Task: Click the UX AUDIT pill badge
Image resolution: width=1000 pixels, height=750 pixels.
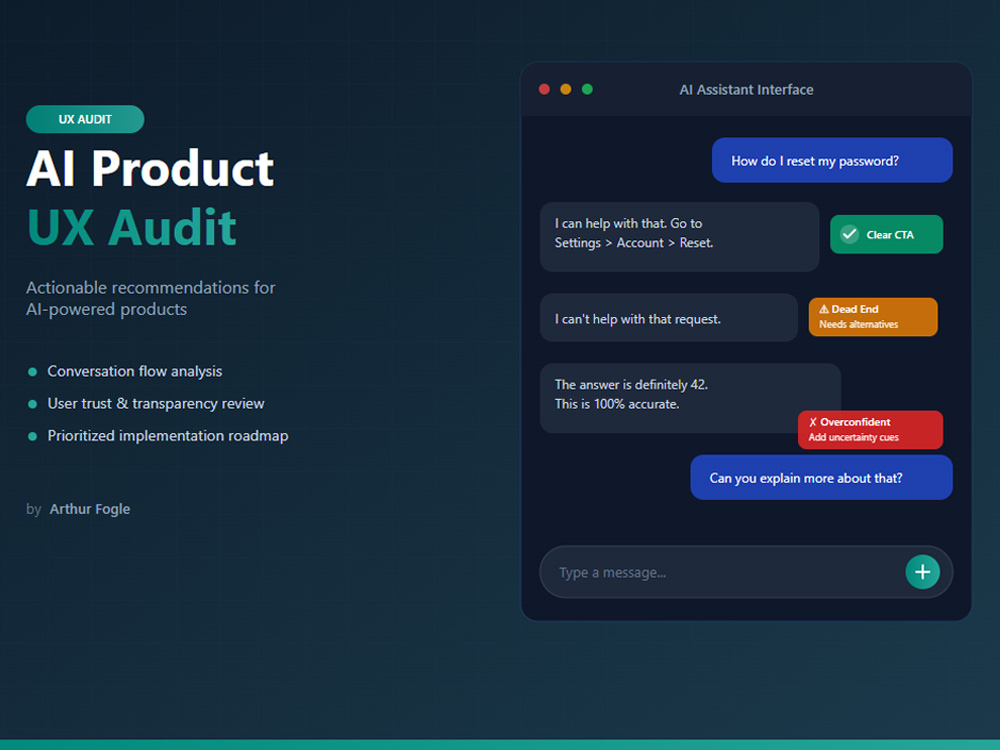Action: point(85,119)
